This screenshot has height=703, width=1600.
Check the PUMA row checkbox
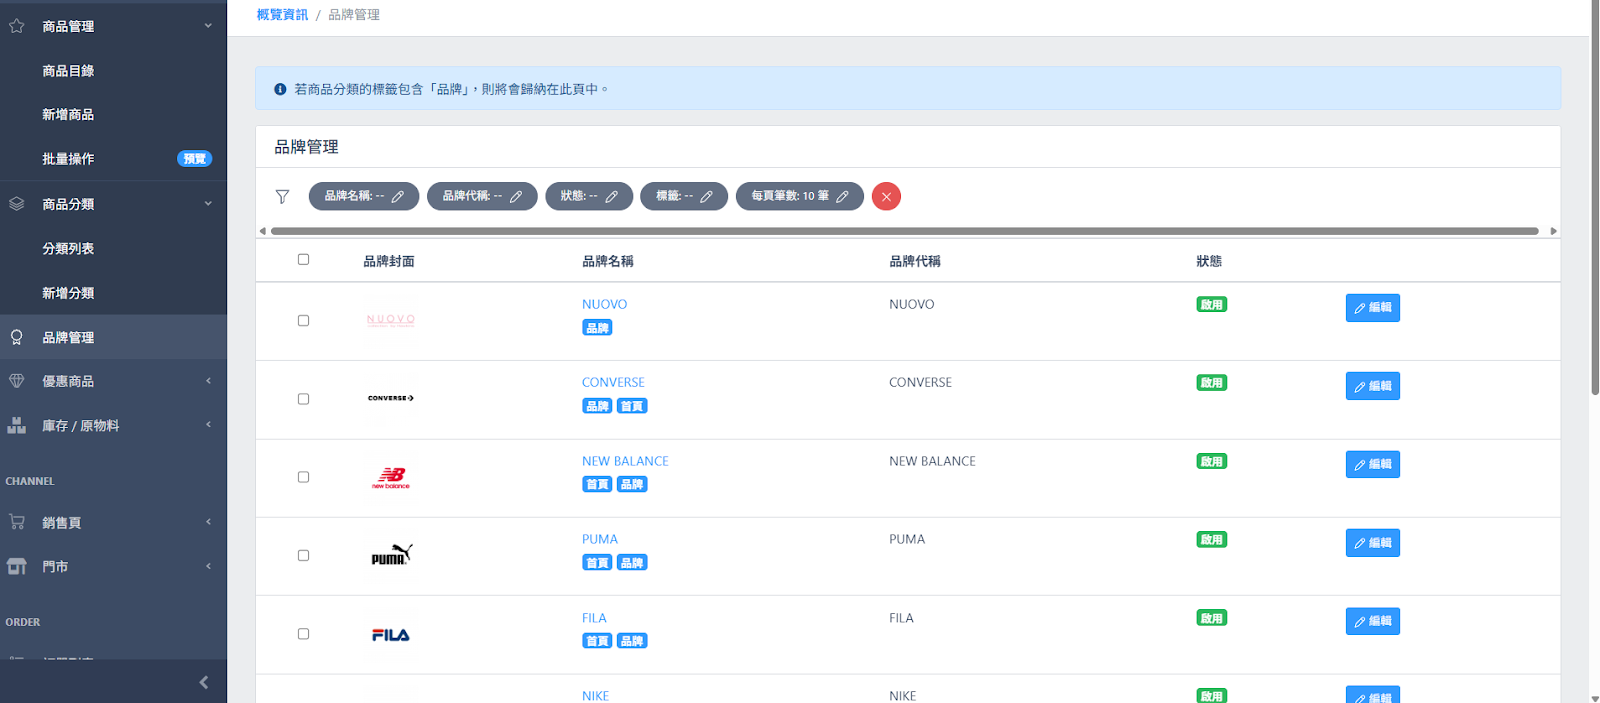(303, 555)
